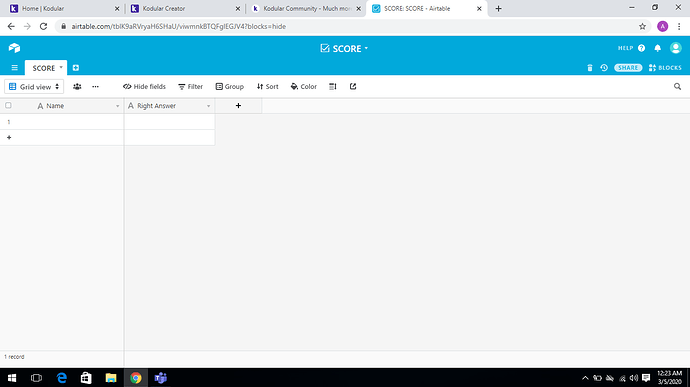Click the Airtable home logo icon
This screenshot has height=387, width=690.
tap(14, 48)
